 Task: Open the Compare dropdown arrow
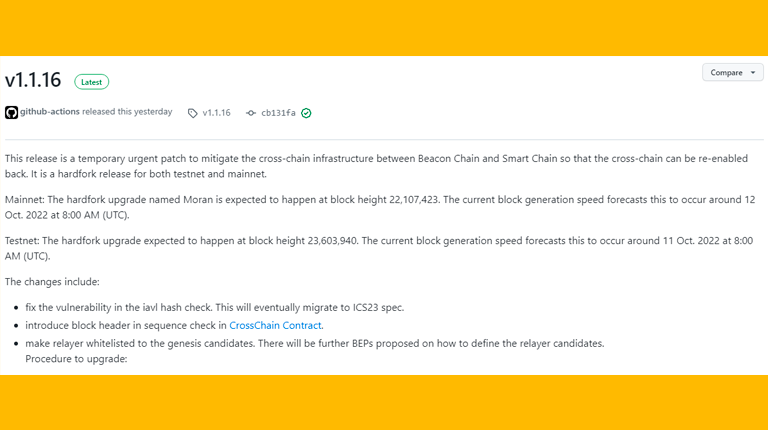coord(753,72)
